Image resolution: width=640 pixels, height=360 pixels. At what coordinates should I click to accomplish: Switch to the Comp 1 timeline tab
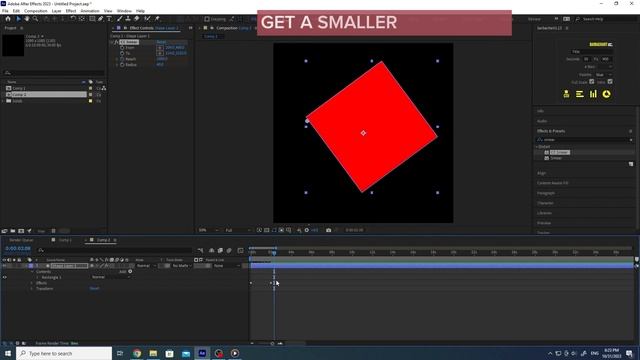[x=64, y=240]
